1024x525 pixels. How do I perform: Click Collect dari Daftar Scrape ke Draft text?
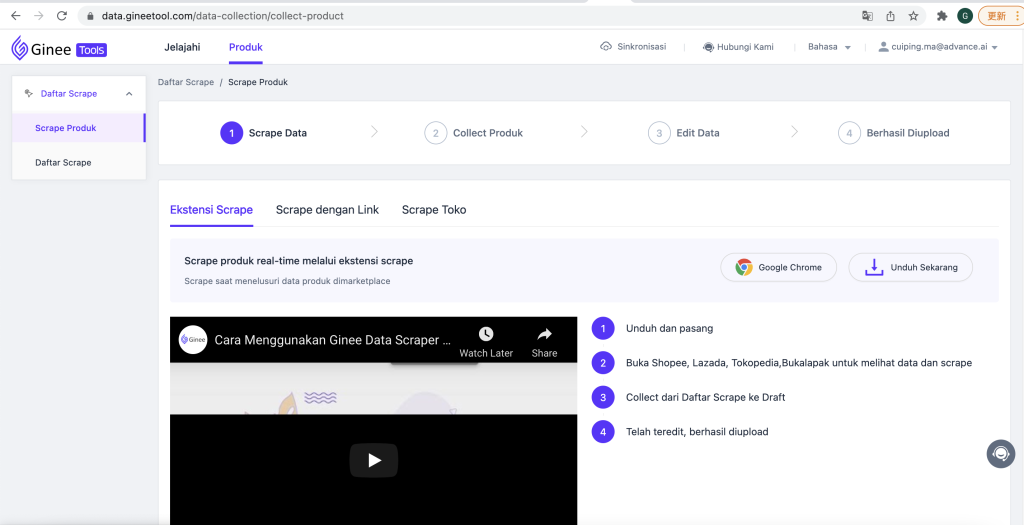coord(705,397)
